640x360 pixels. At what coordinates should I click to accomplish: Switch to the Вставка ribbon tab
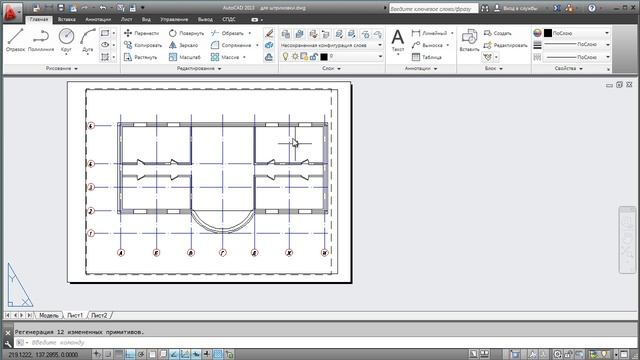click(66, 19)
